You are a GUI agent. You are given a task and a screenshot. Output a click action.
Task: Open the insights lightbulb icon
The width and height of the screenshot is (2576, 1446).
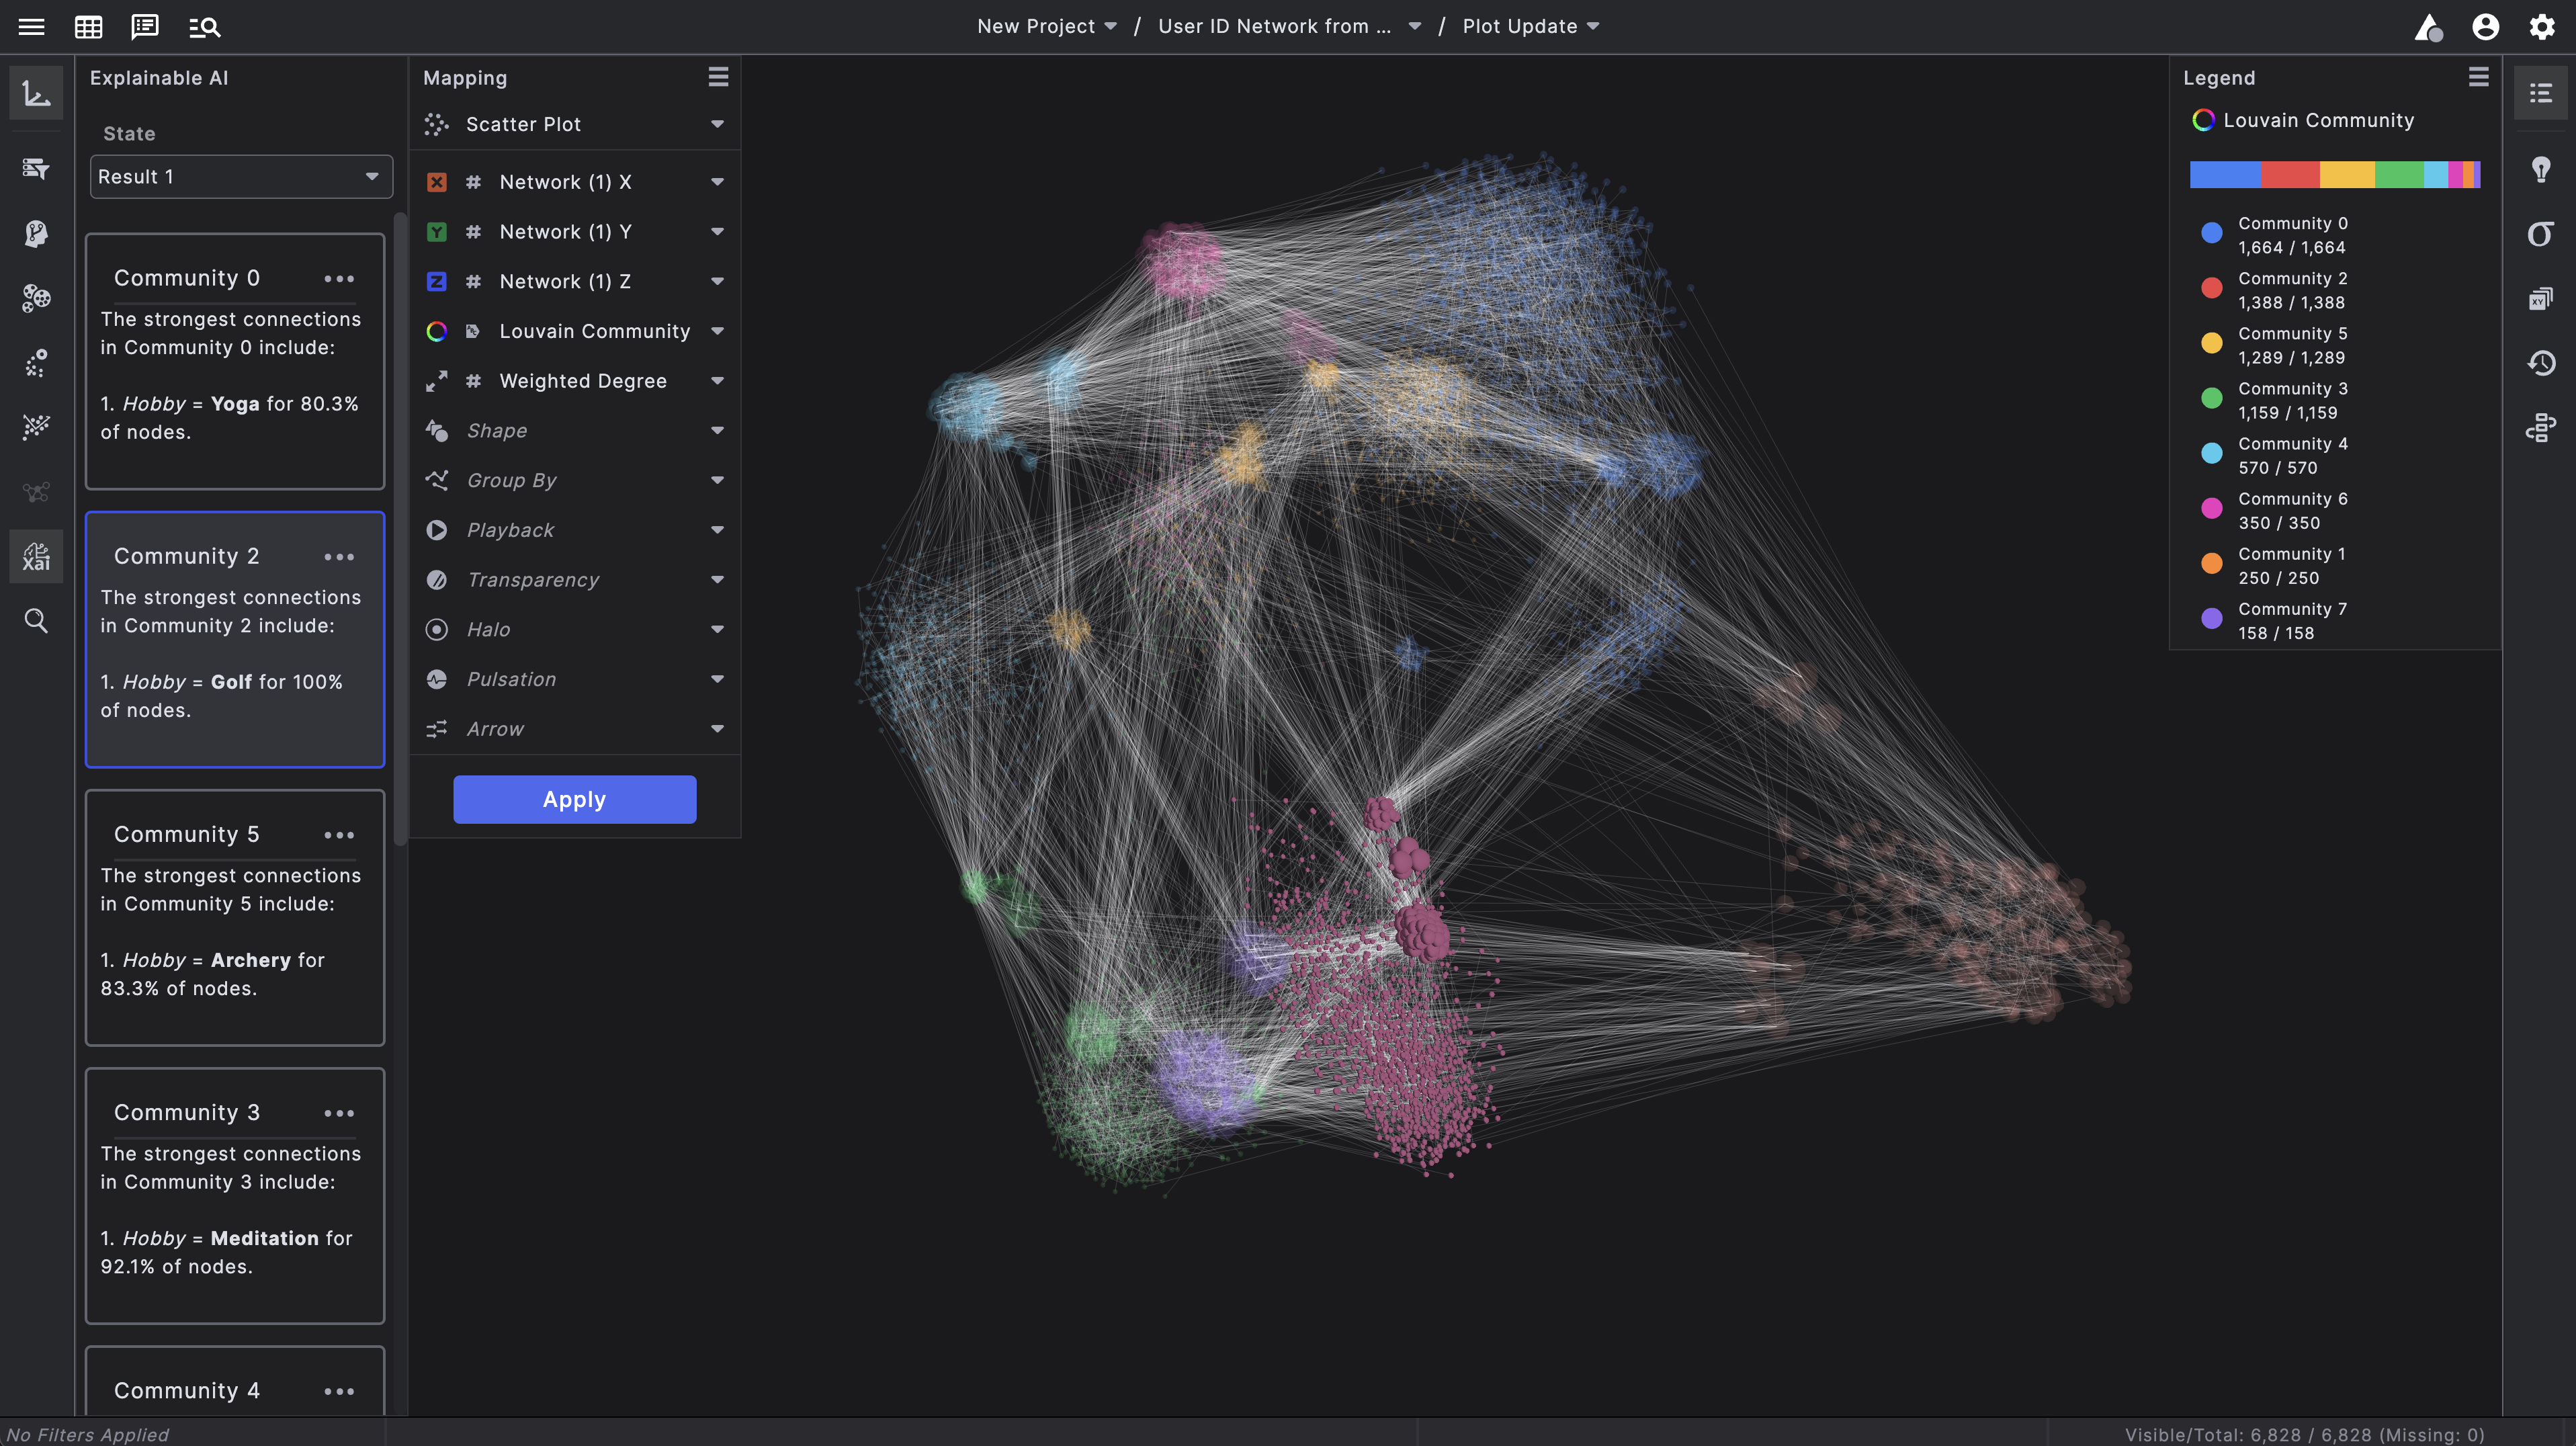2540,168
